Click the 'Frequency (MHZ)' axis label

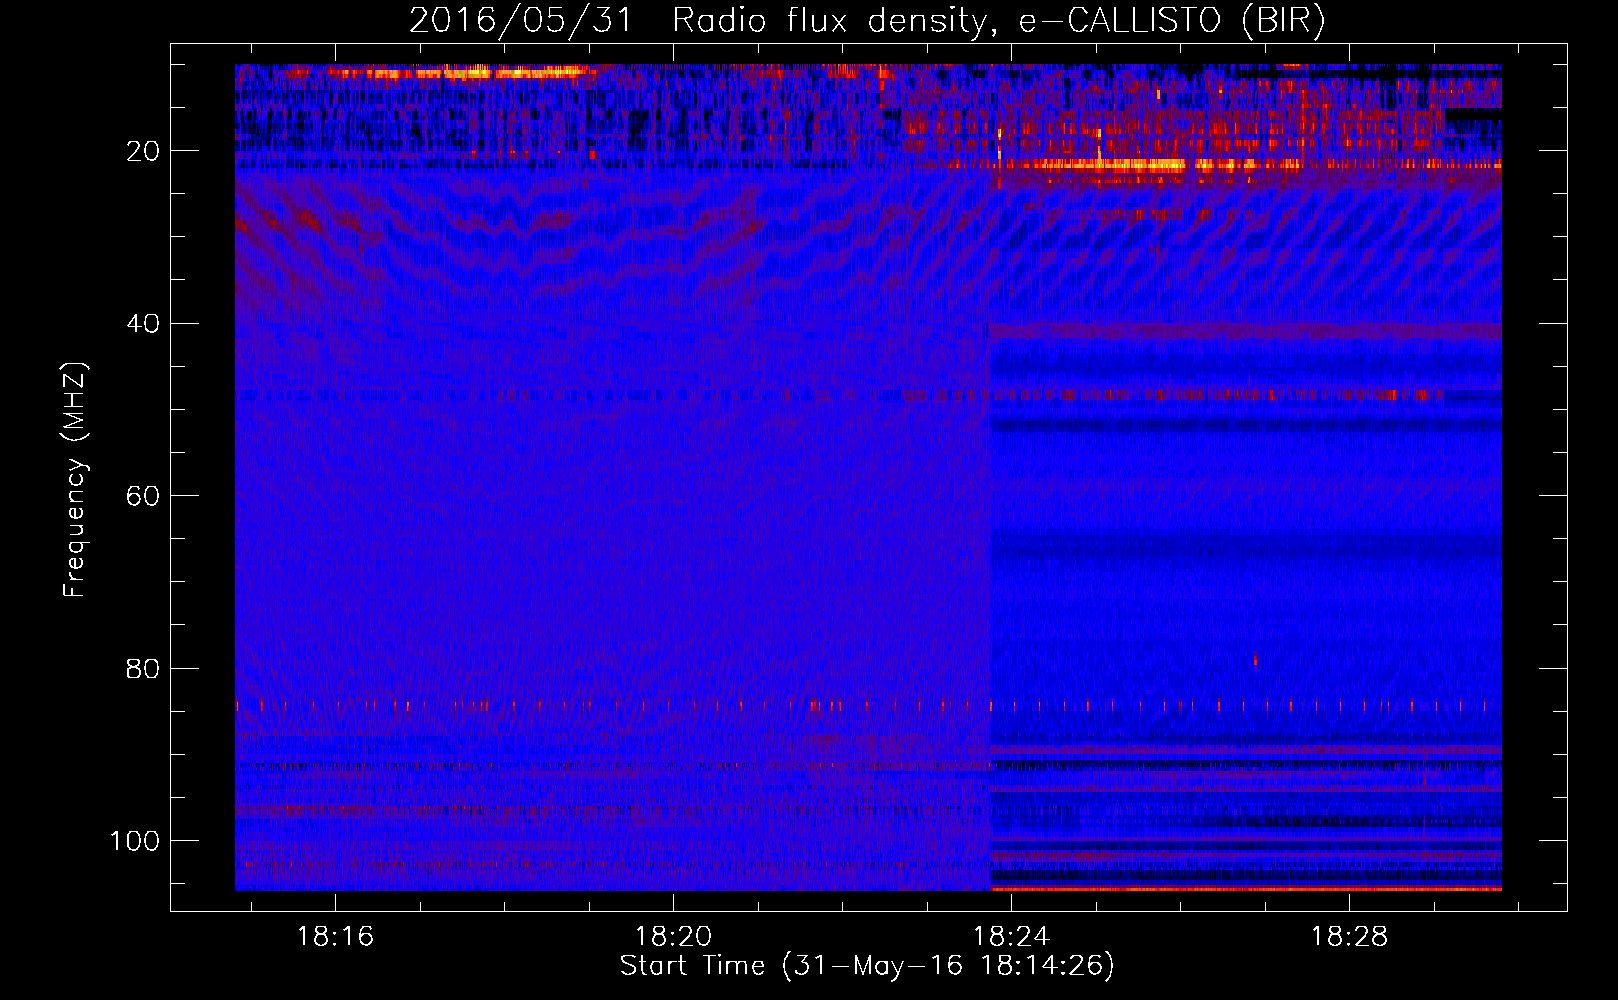coord(75,480)
